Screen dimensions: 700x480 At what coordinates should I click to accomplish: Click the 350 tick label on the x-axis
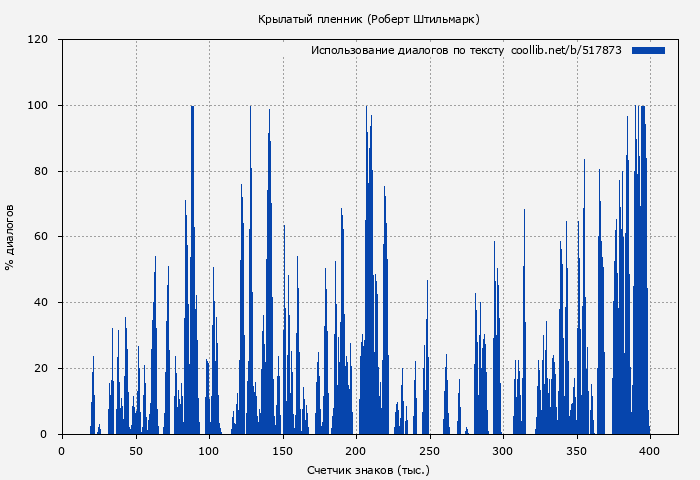[x=576, y=451]
